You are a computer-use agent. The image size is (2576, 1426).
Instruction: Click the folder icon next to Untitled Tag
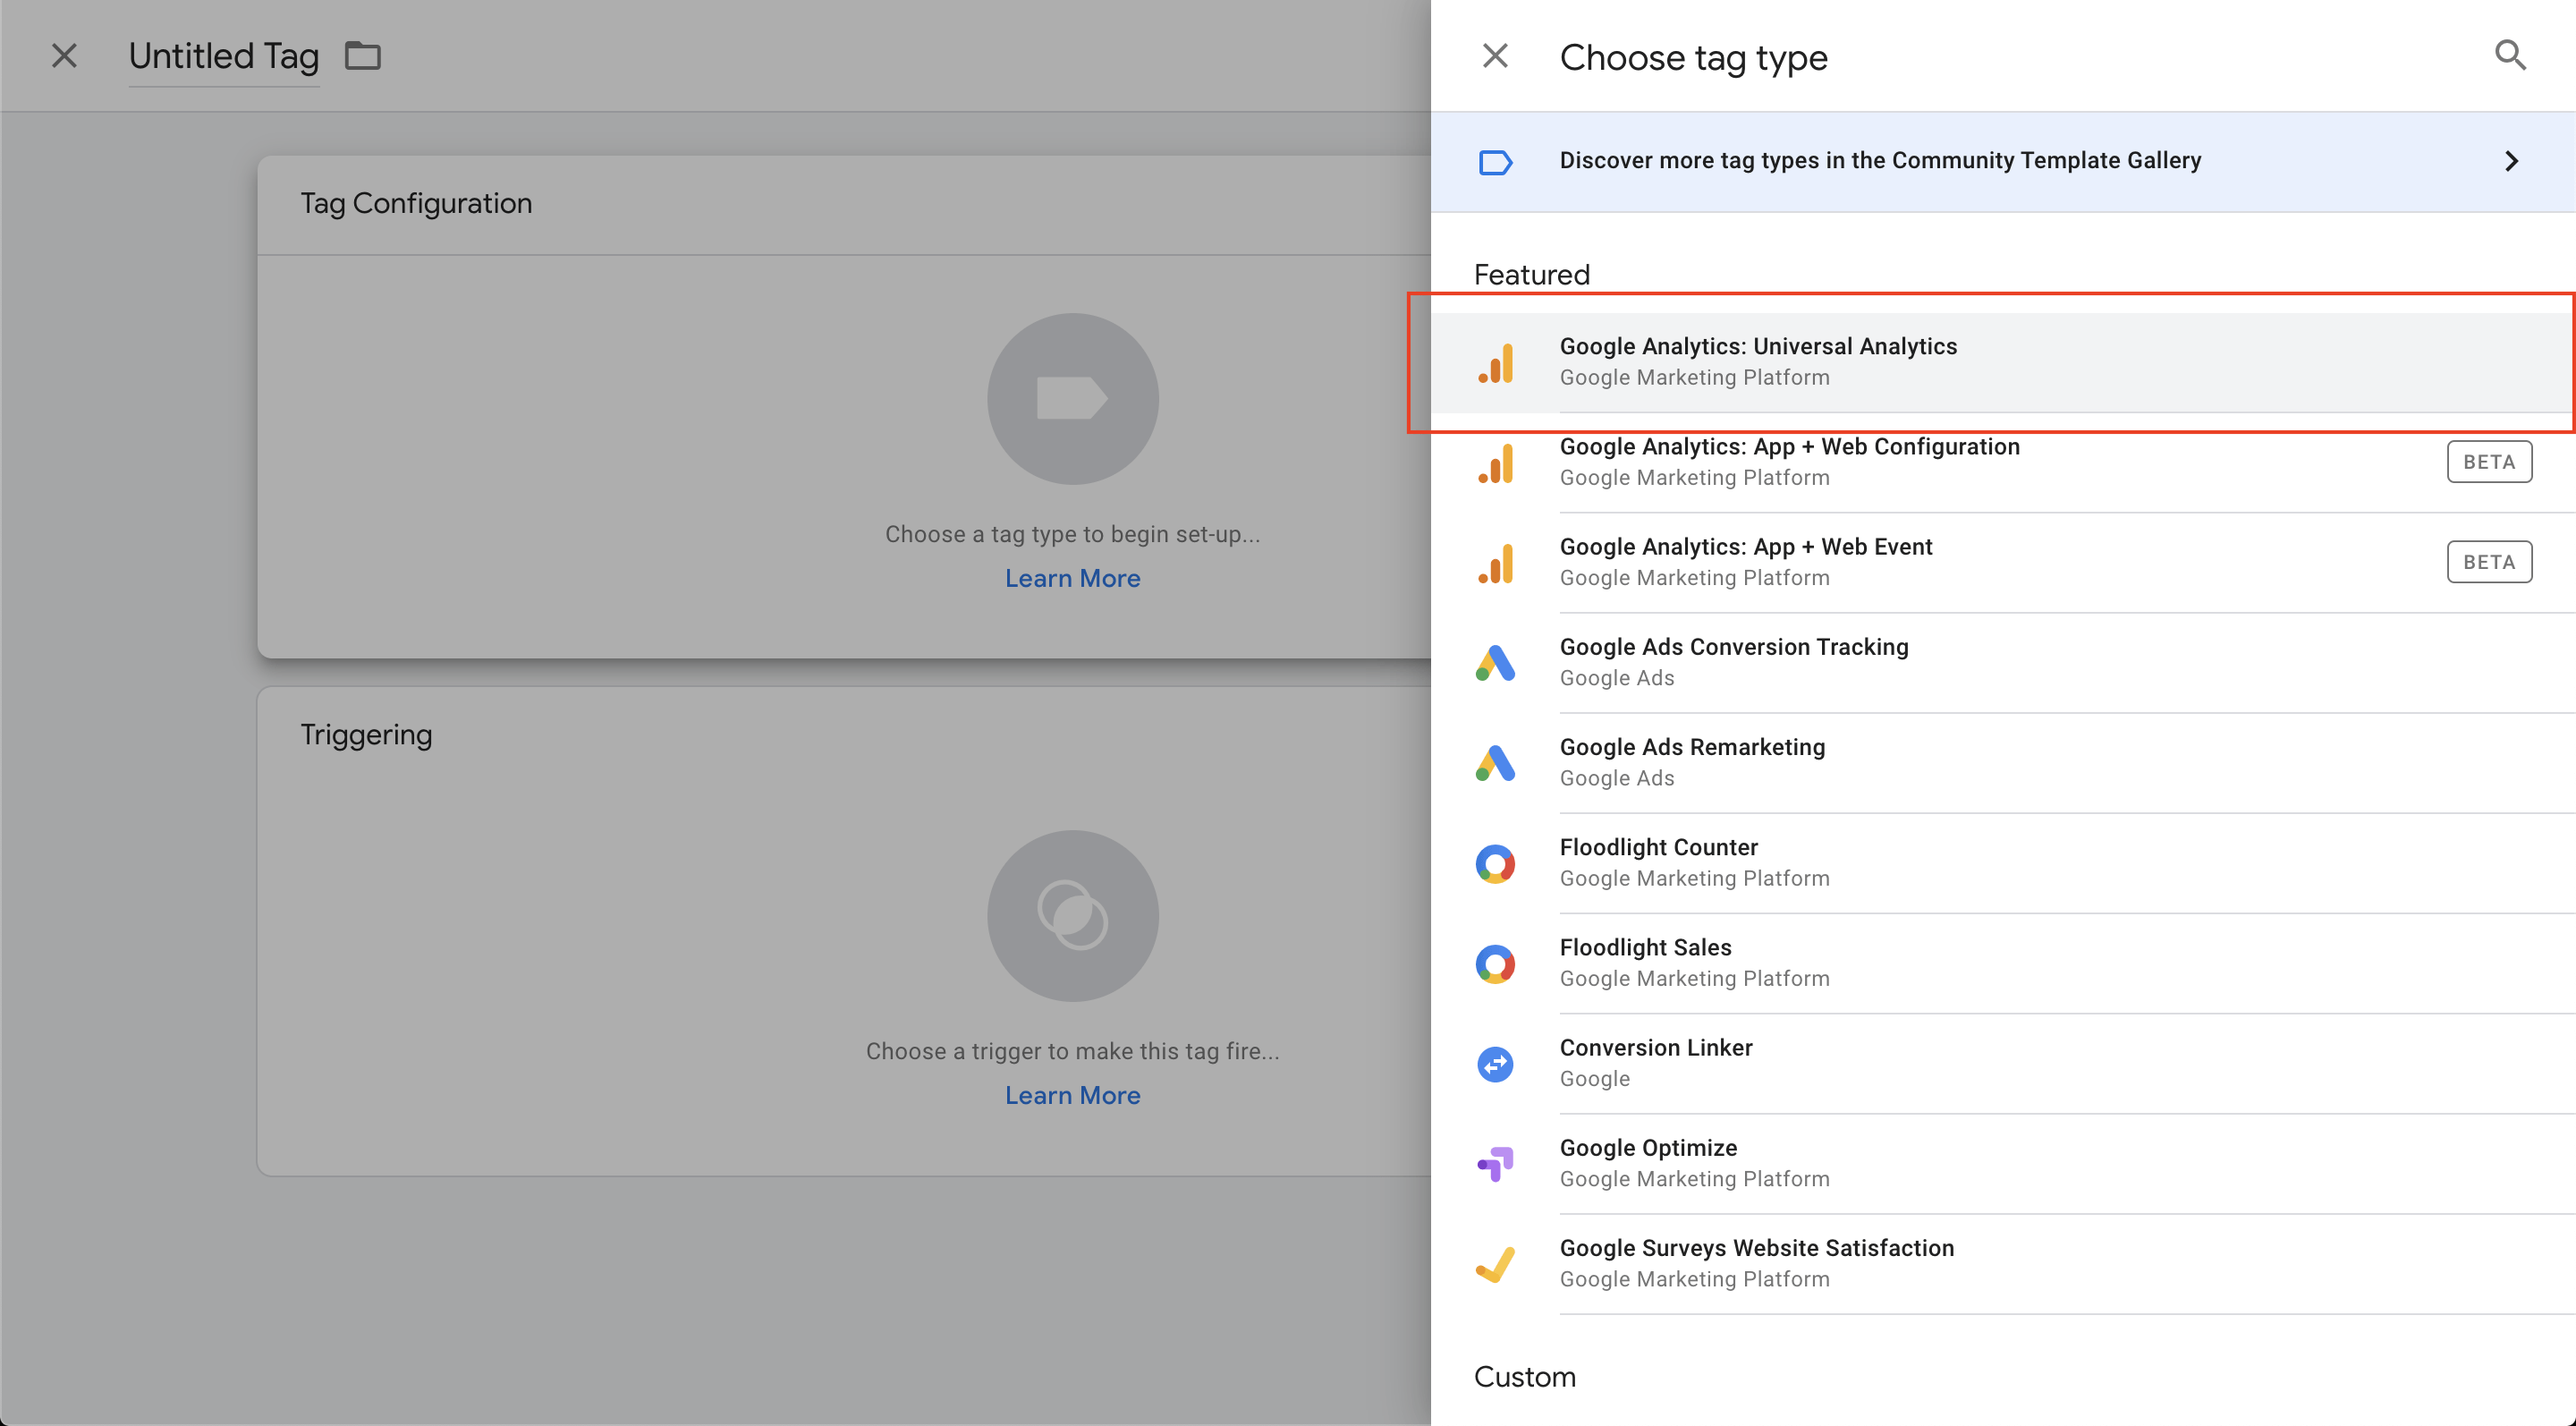click(362, 55)
